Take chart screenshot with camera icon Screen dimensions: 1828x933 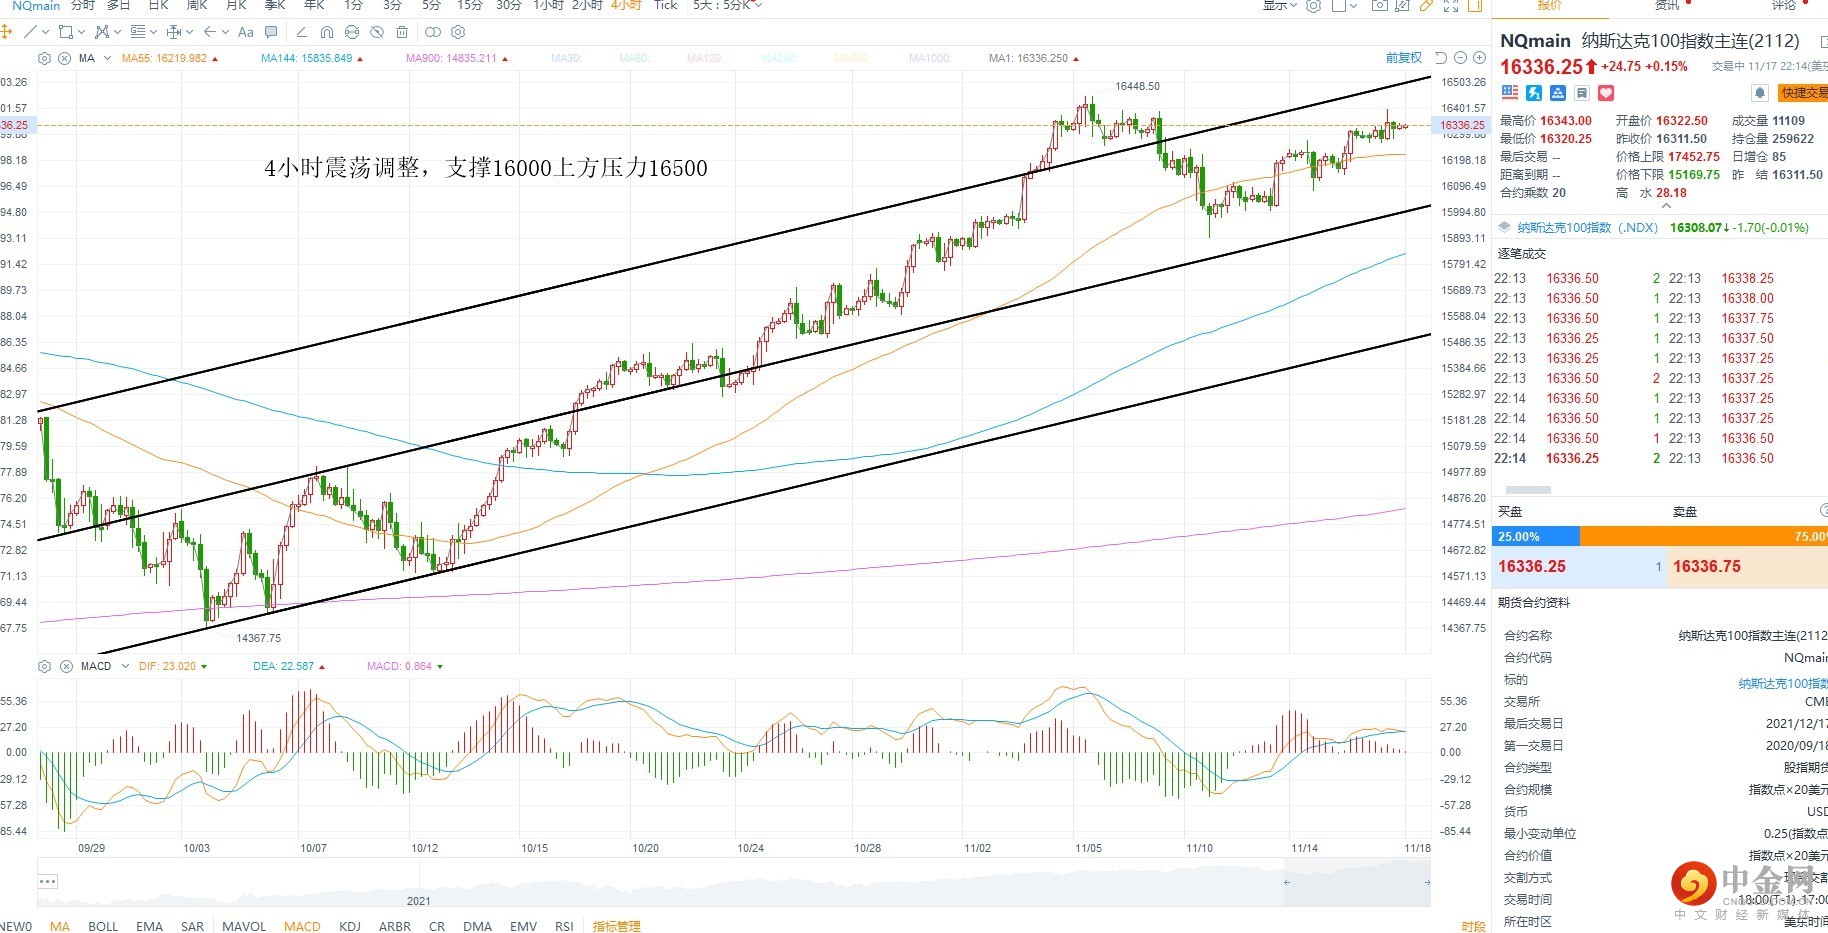click(x=1380, y=5)
